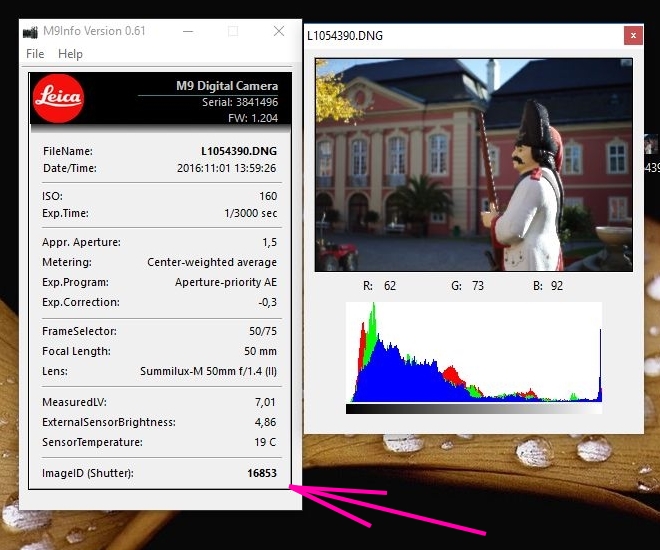The height and width of the screenshot is (550, 660).
Task: Click the black-to-white gradient bar under histogram
Action: point(473,408)
